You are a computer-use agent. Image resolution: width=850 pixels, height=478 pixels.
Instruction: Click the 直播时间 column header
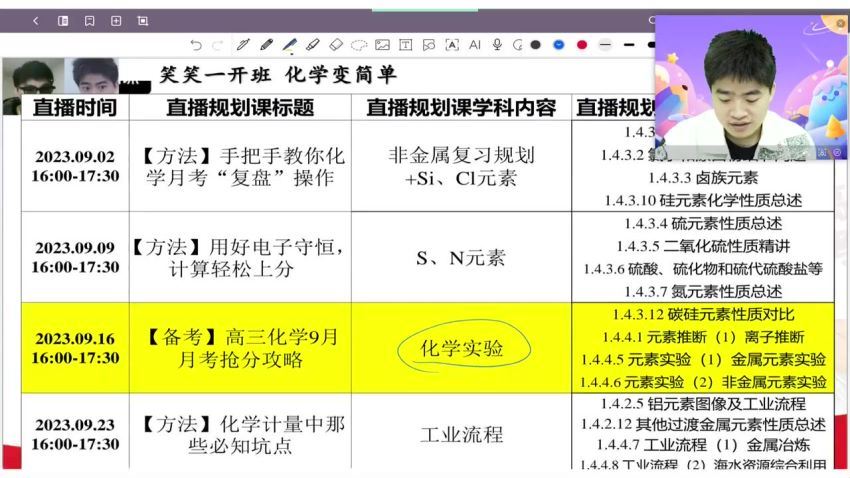[75, 107]
